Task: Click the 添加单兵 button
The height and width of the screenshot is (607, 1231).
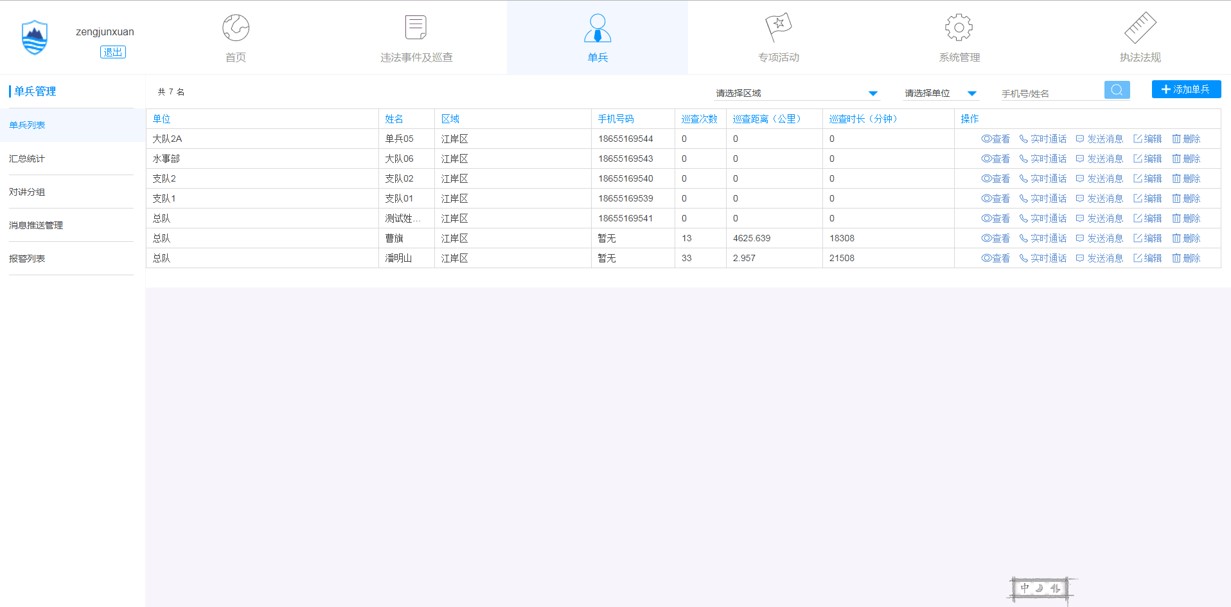Action: [1186, 90]
